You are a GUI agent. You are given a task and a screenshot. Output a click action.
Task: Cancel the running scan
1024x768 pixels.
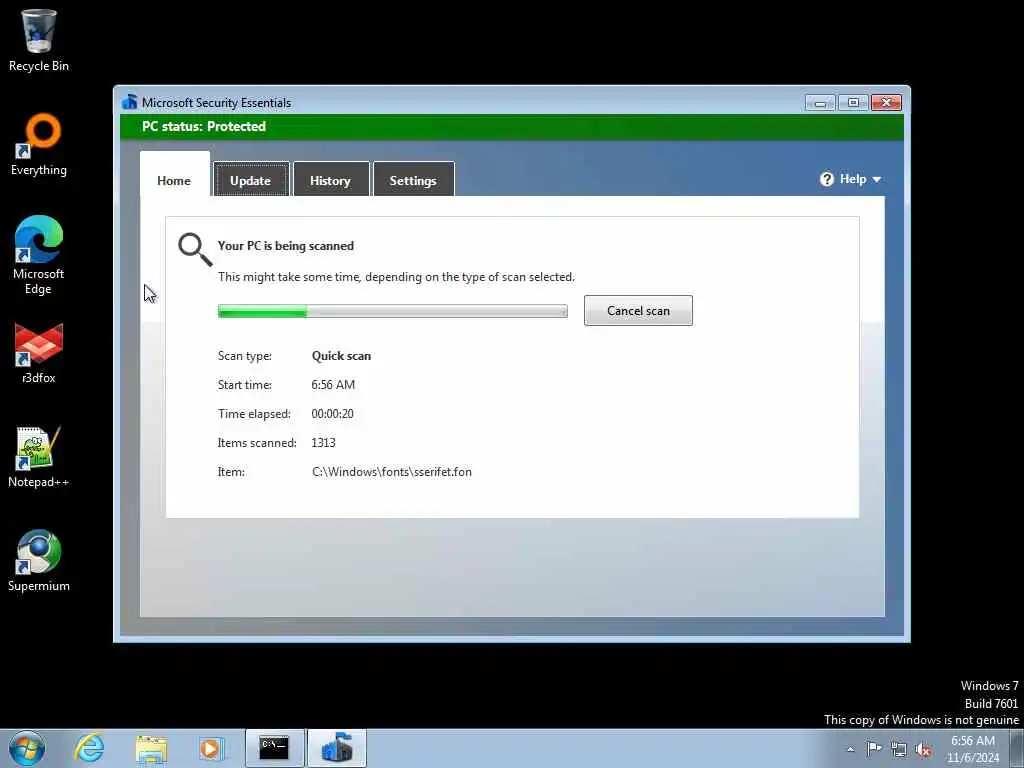tap(638, 310)
